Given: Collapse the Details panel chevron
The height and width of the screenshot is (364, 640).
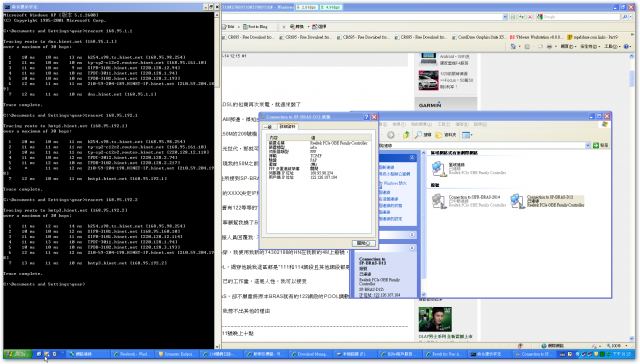Looking at the screenshot, I should (x=412, y=248).
